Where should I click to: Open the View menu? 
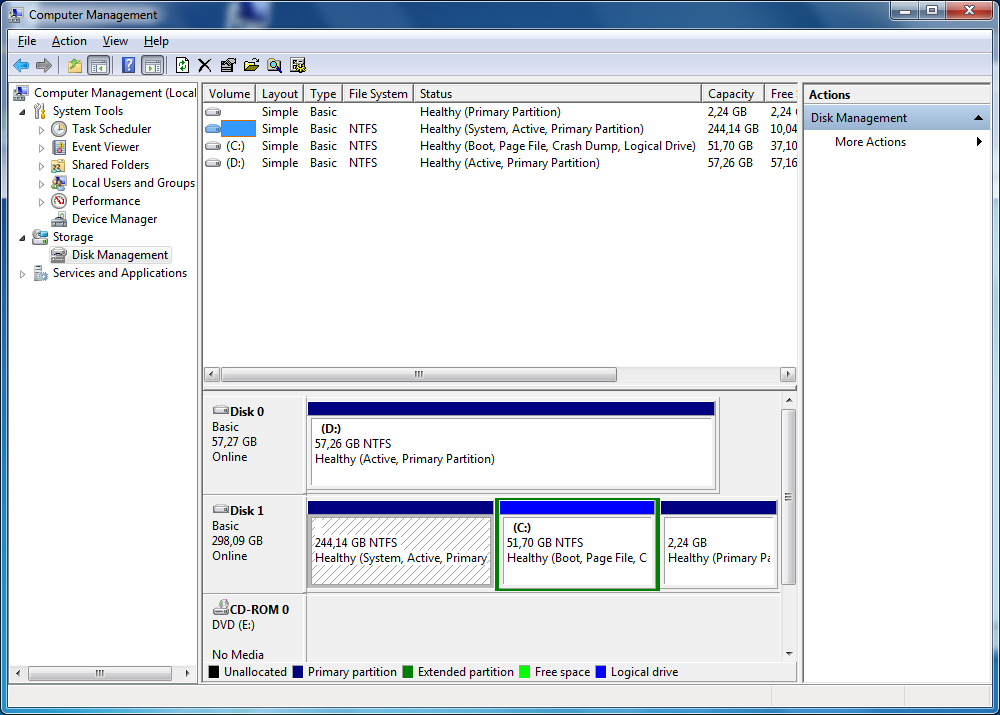coord(115,41)
